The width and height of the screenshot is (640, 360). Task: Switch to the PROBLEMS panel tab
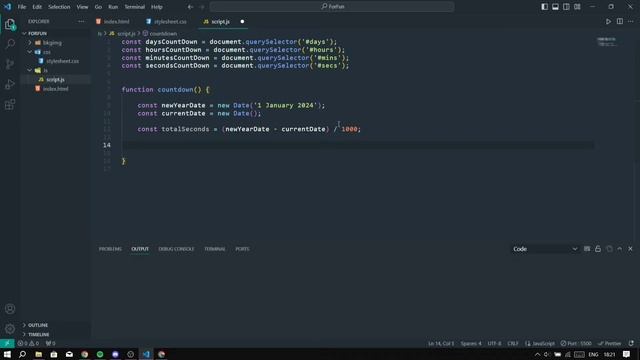click(110, 249)
